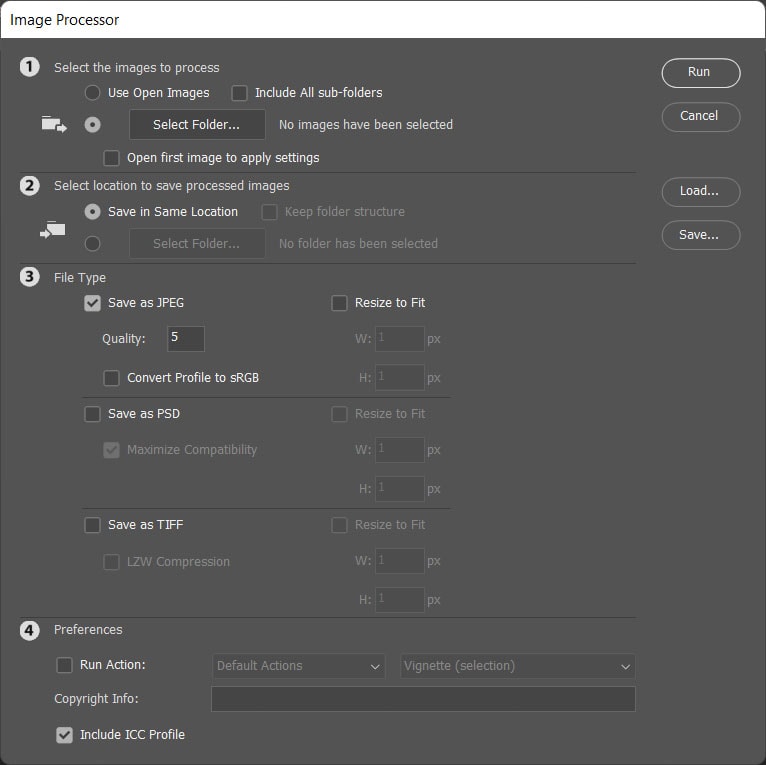The image size is (766, 765).
Task: Expand the Vignette (selection) action dropdown
Action: [x=518, y=666]
